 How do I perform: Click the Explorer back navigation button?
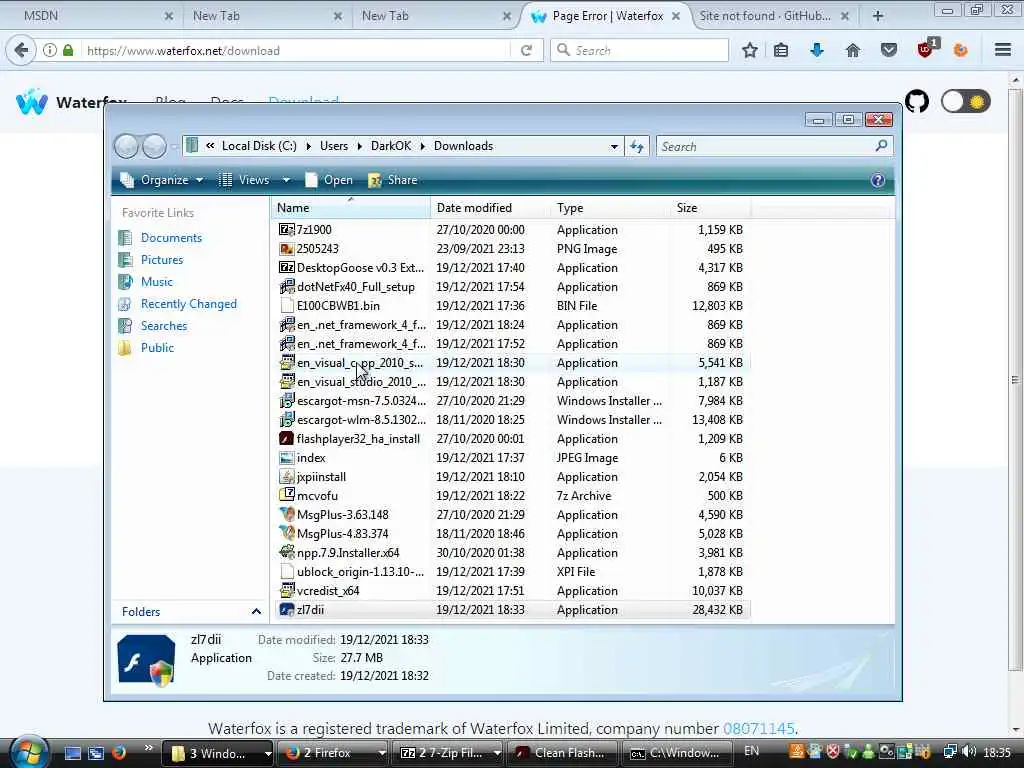pyautogui.click(x=126, y=146)
